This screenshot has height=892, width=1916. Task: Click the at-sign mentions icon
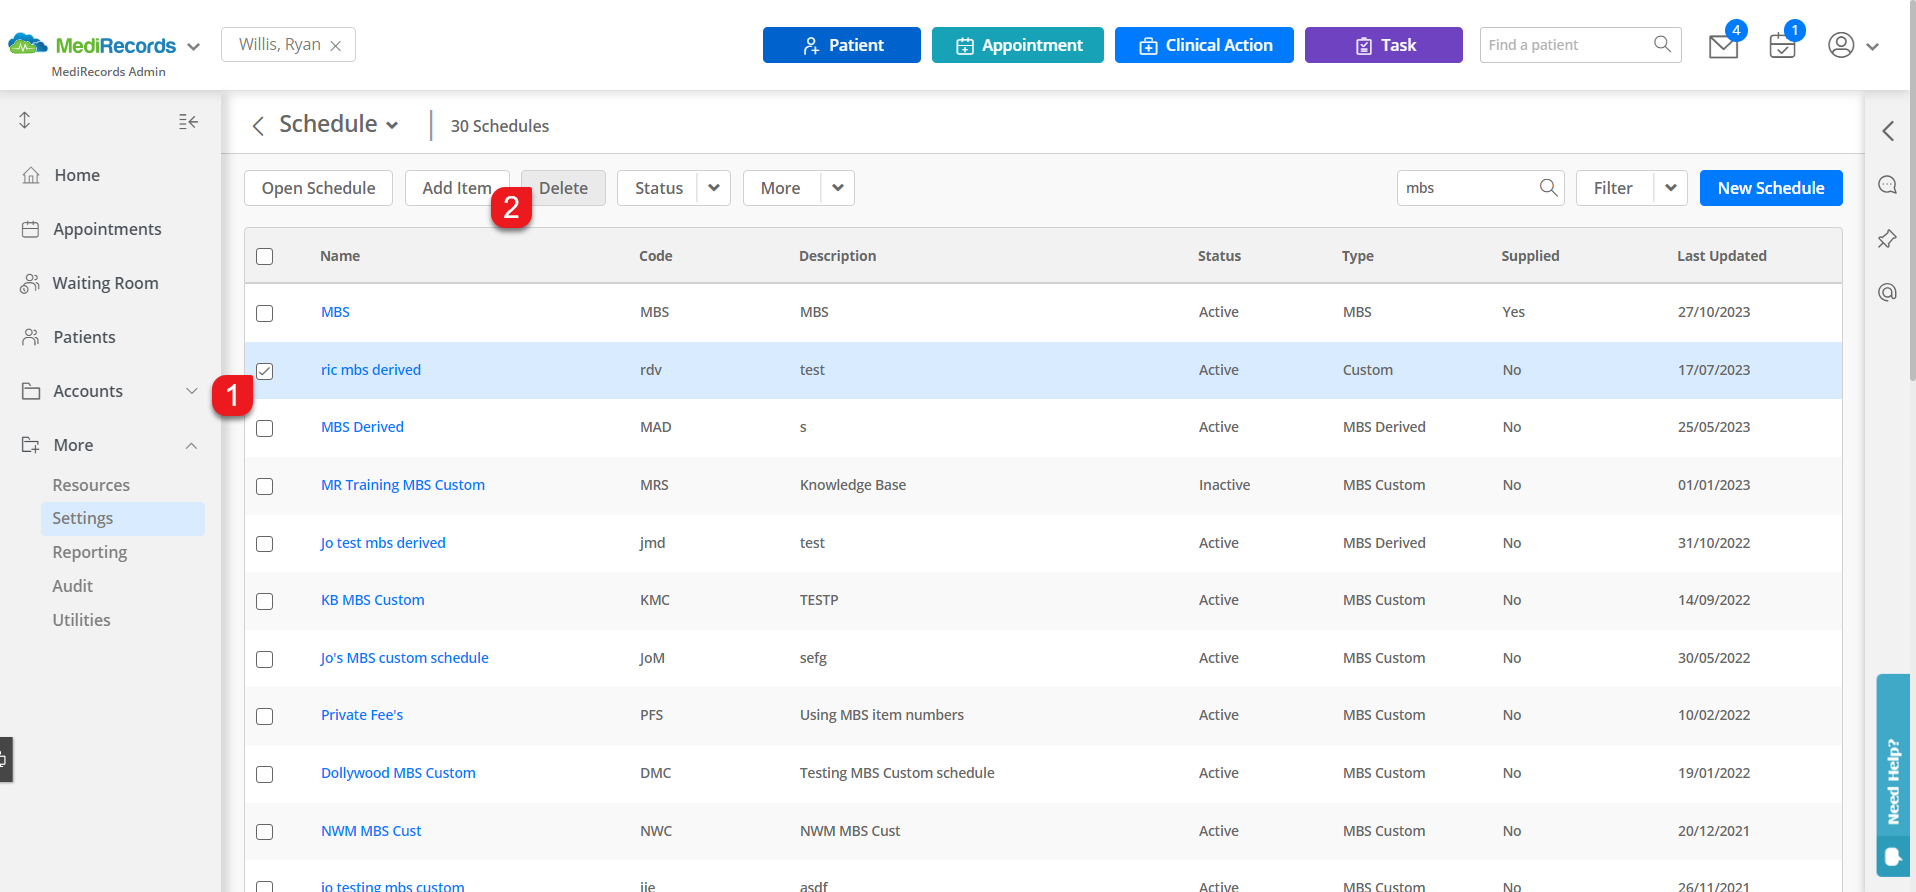click(x=1887, y=292)
